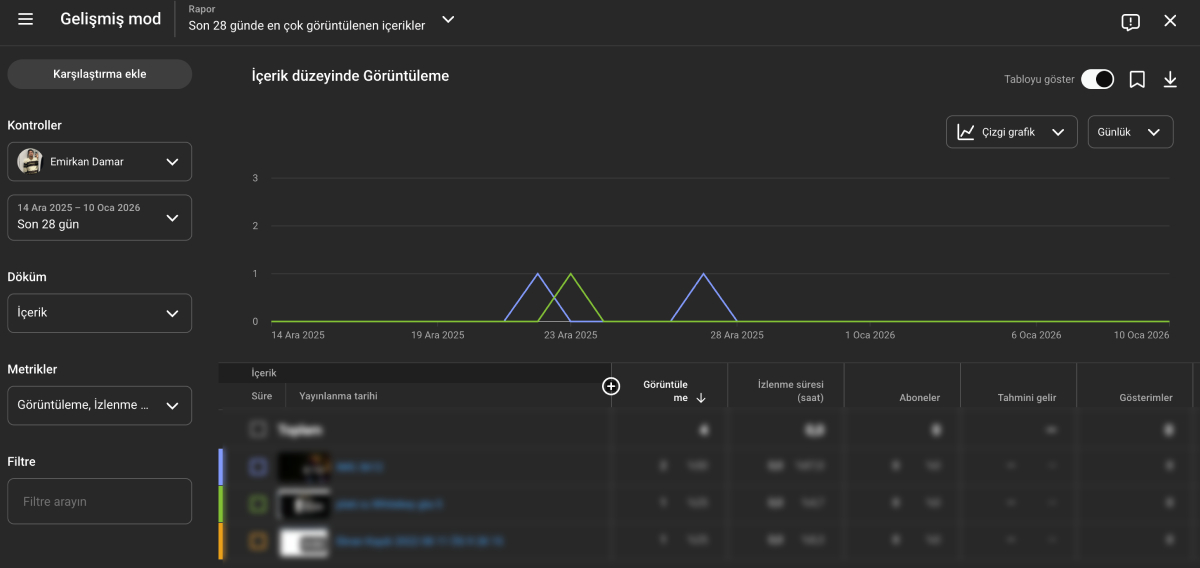Sort by İzlenme süresi column header

coord(790,391)
